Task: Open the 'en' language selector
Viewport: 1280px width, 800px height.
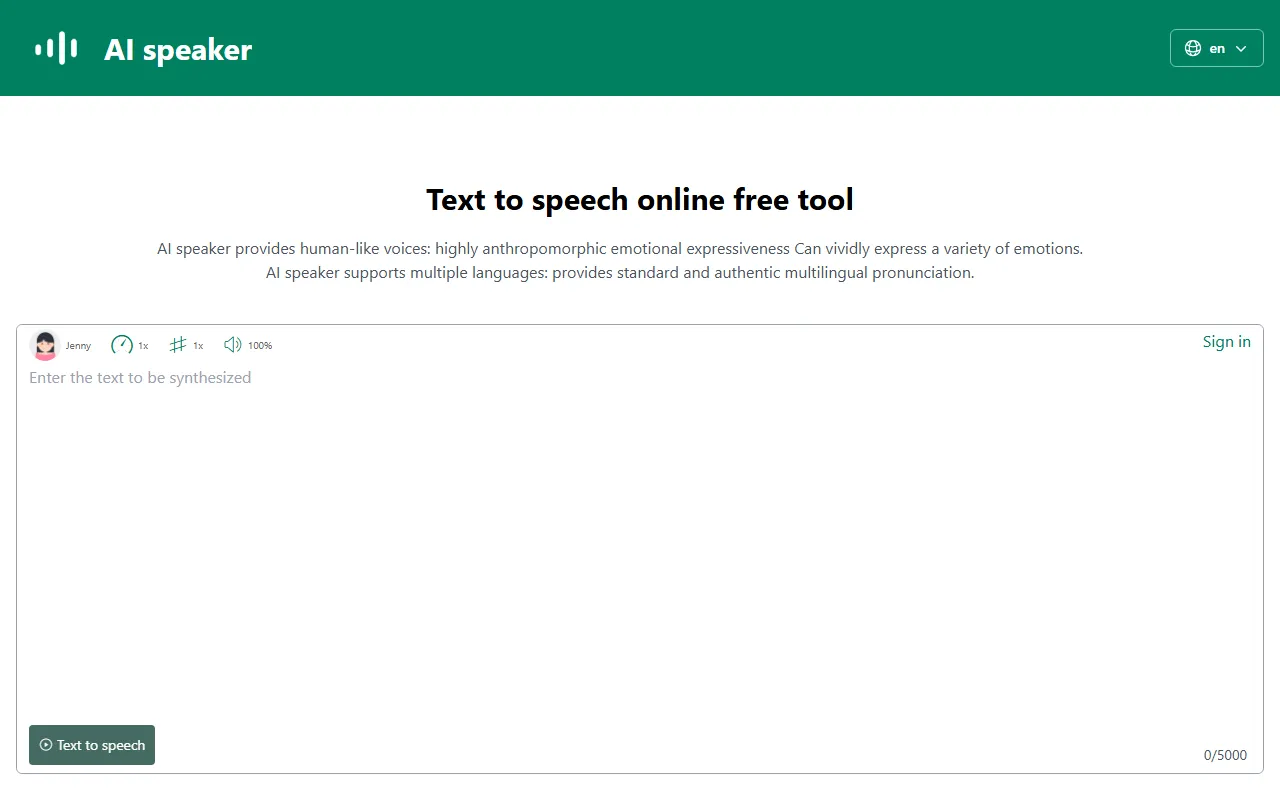Action: pos(1217,48)
